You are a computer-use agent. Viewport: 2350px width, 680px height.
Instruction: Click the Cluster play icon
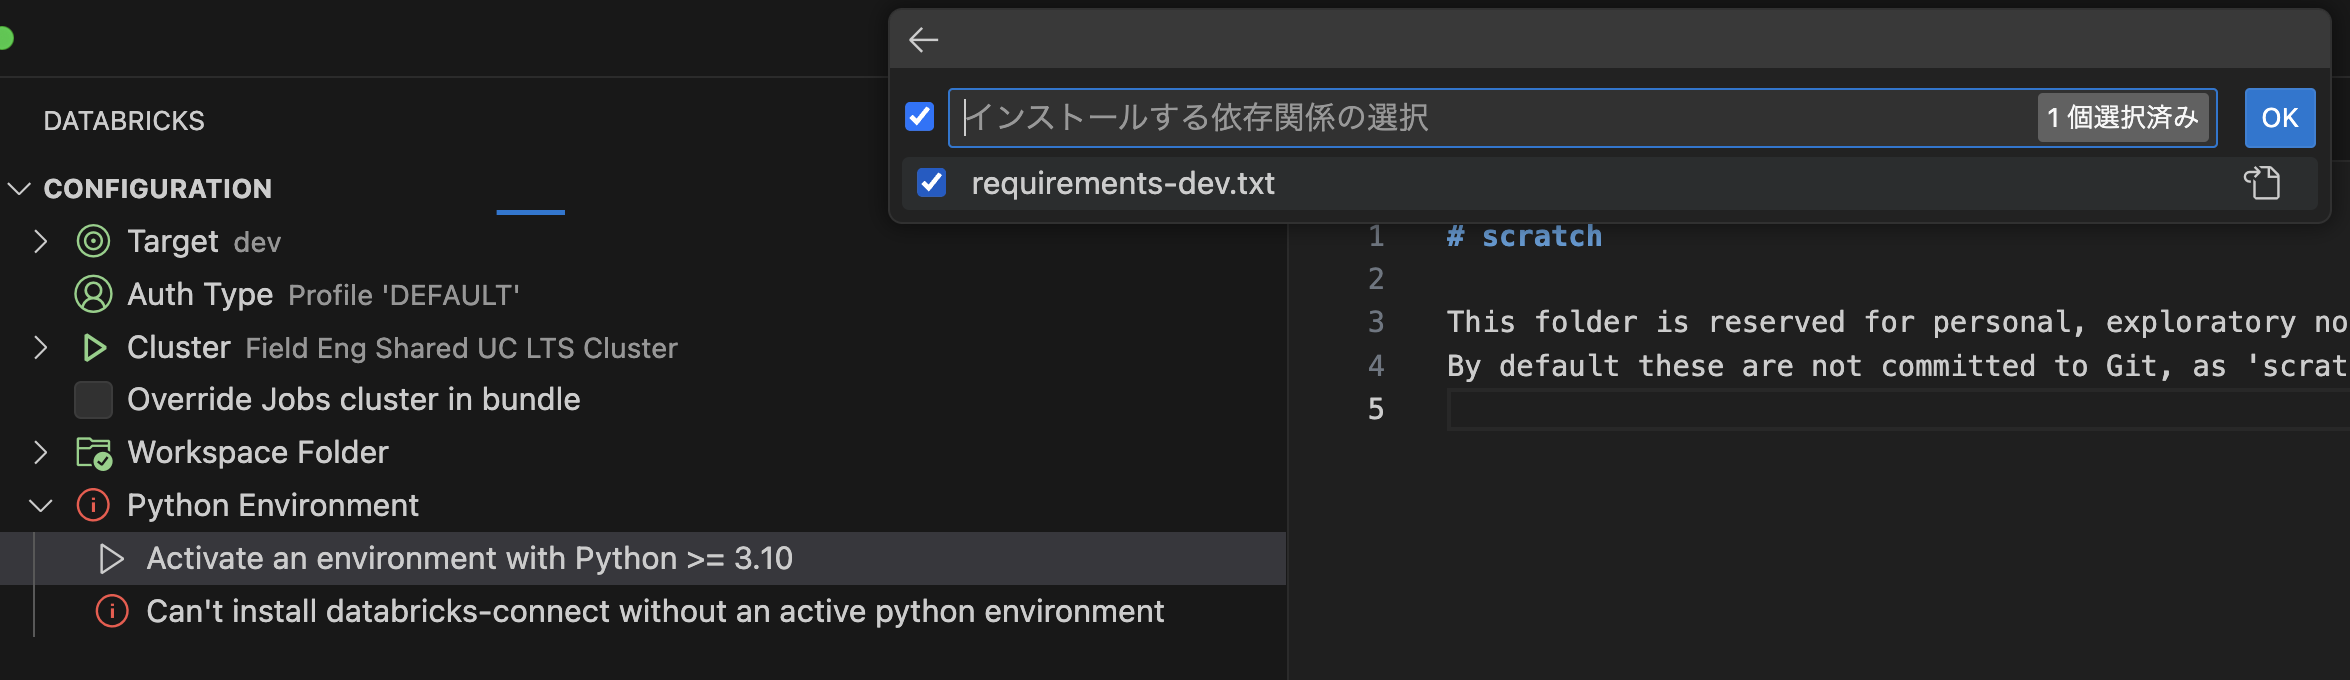94,347
